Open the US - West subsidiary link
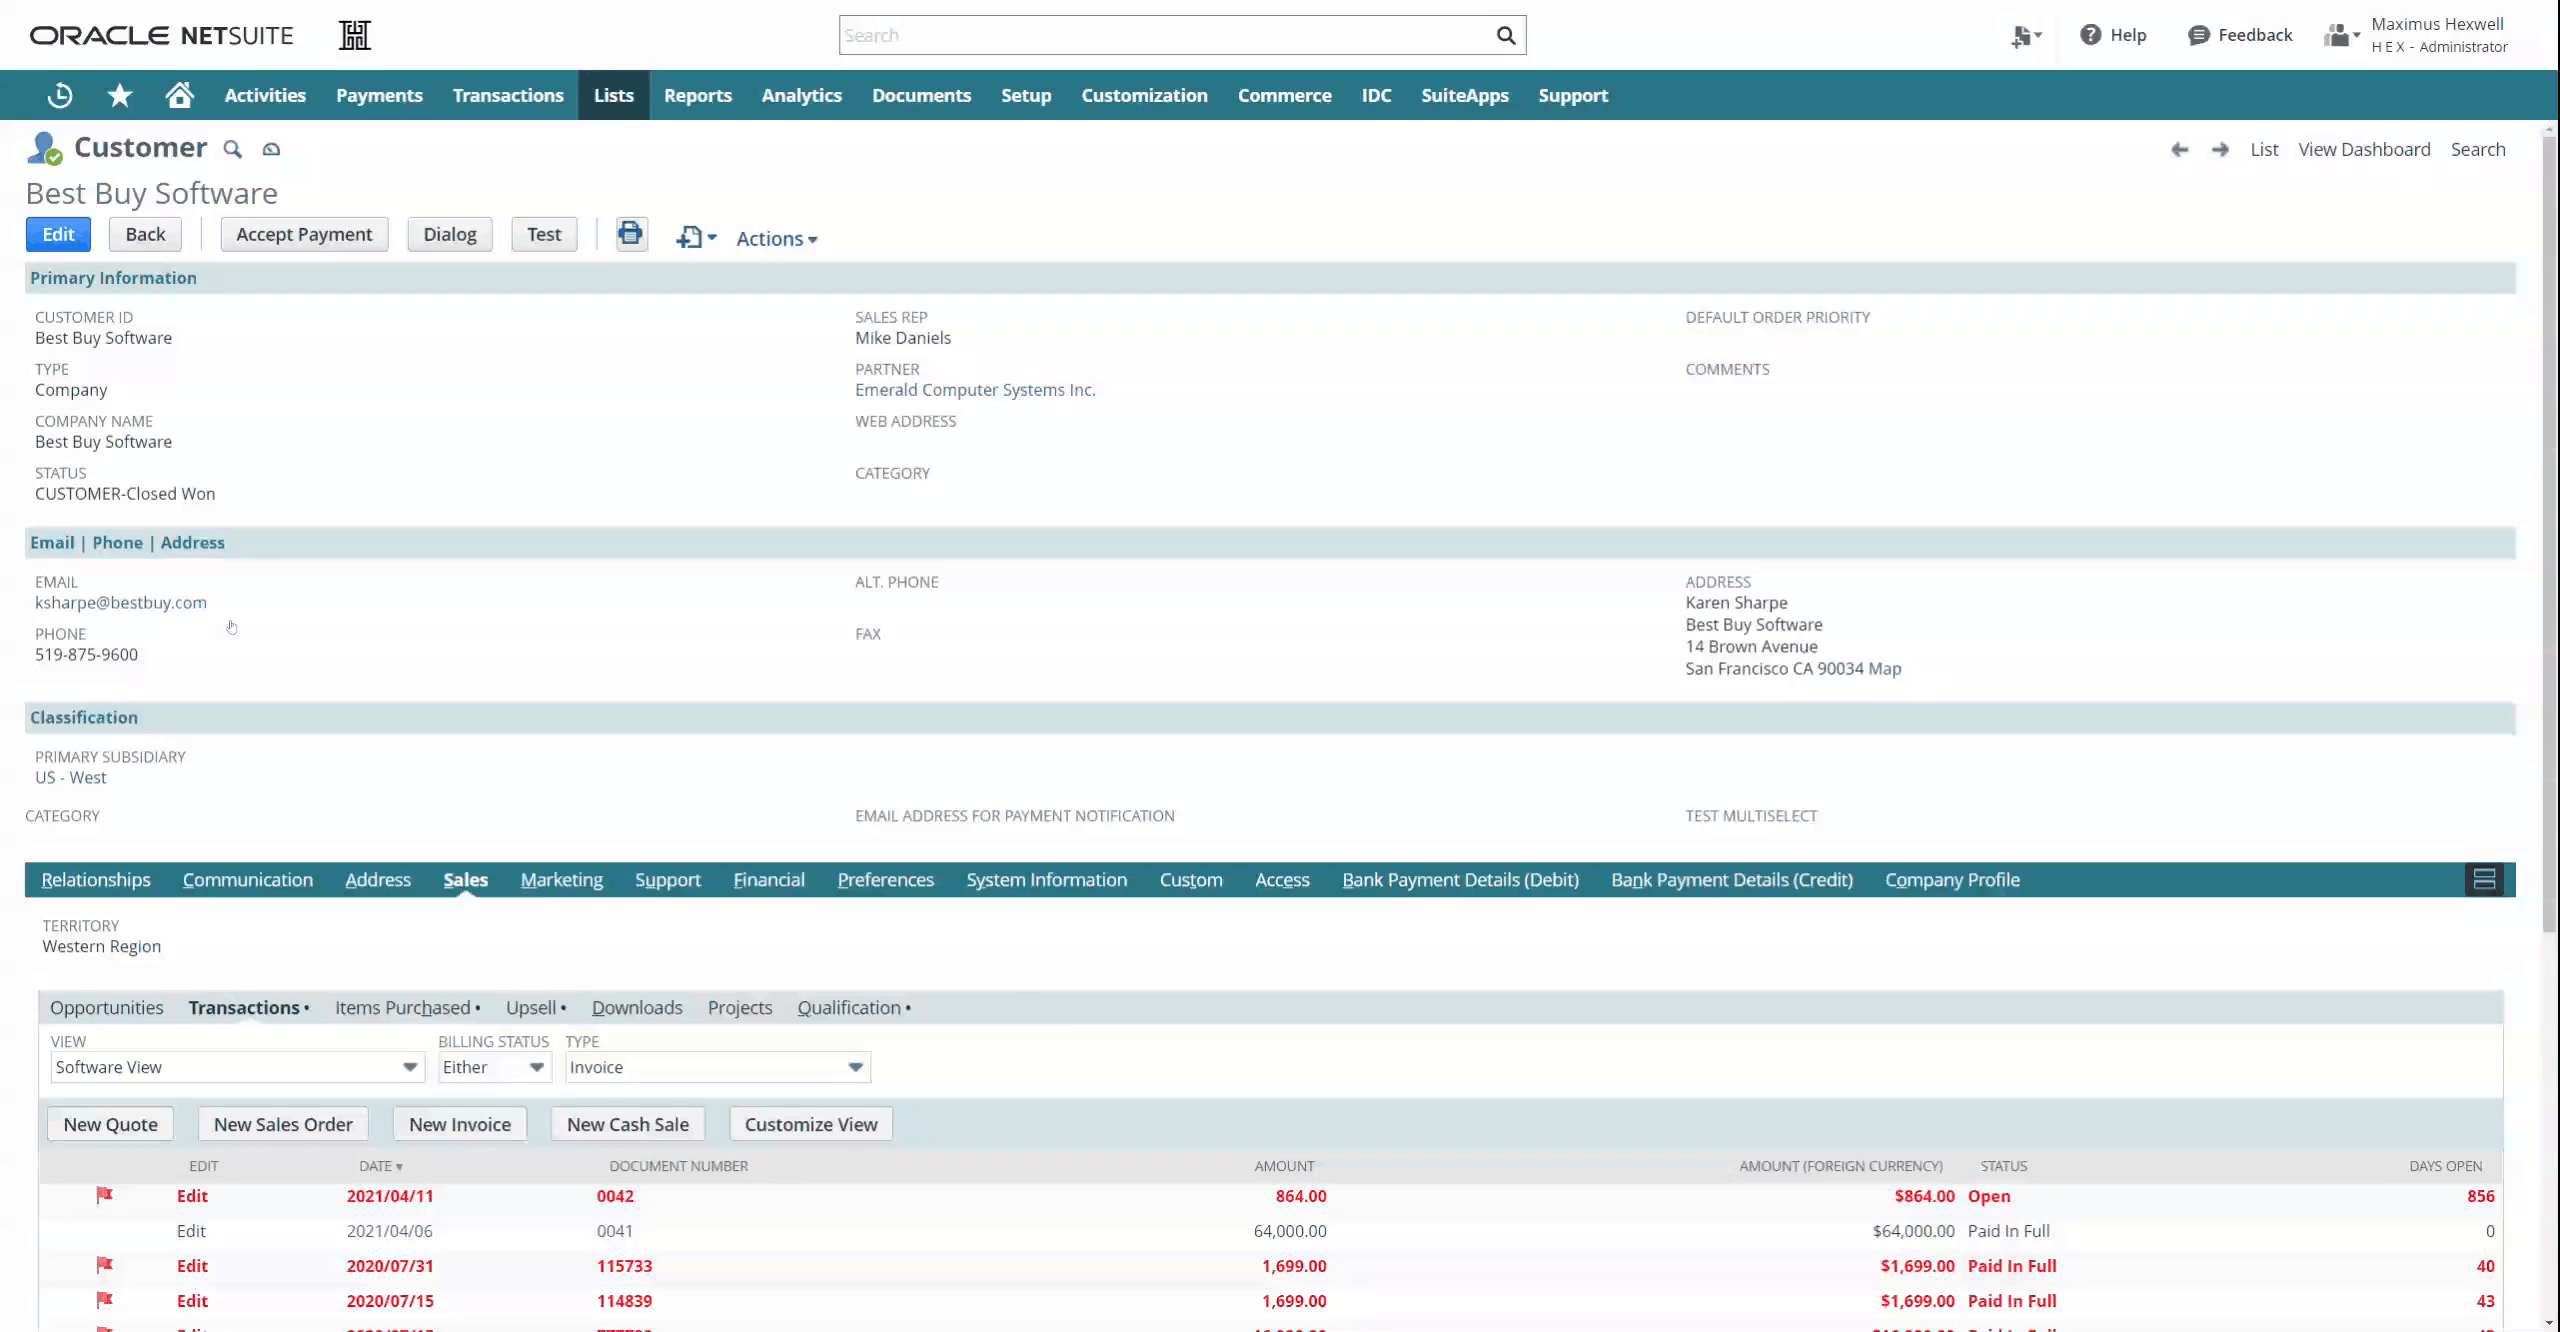The width and height of the screenshot is (2560, 1332). pyautogui.click(x=71, y=778)
